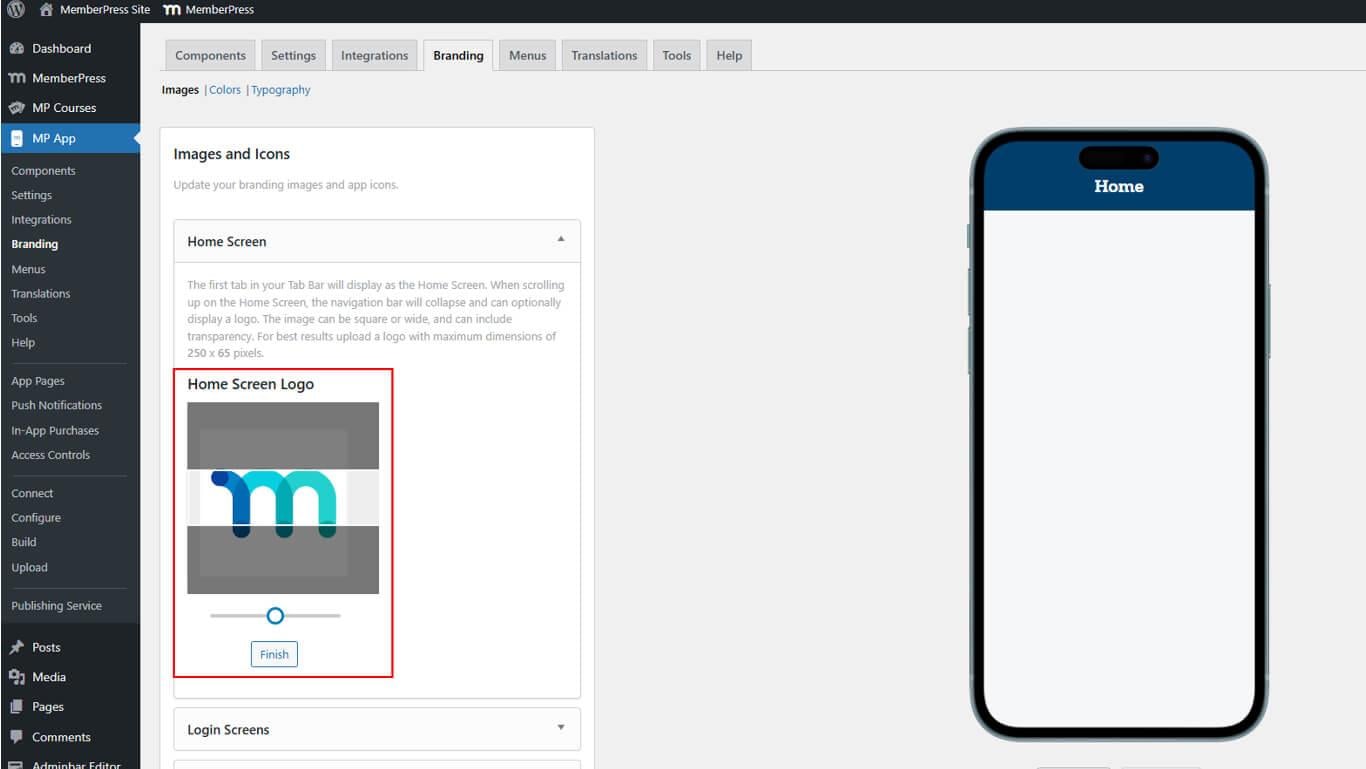Click the WordPress logo icon

coord(16,9)
